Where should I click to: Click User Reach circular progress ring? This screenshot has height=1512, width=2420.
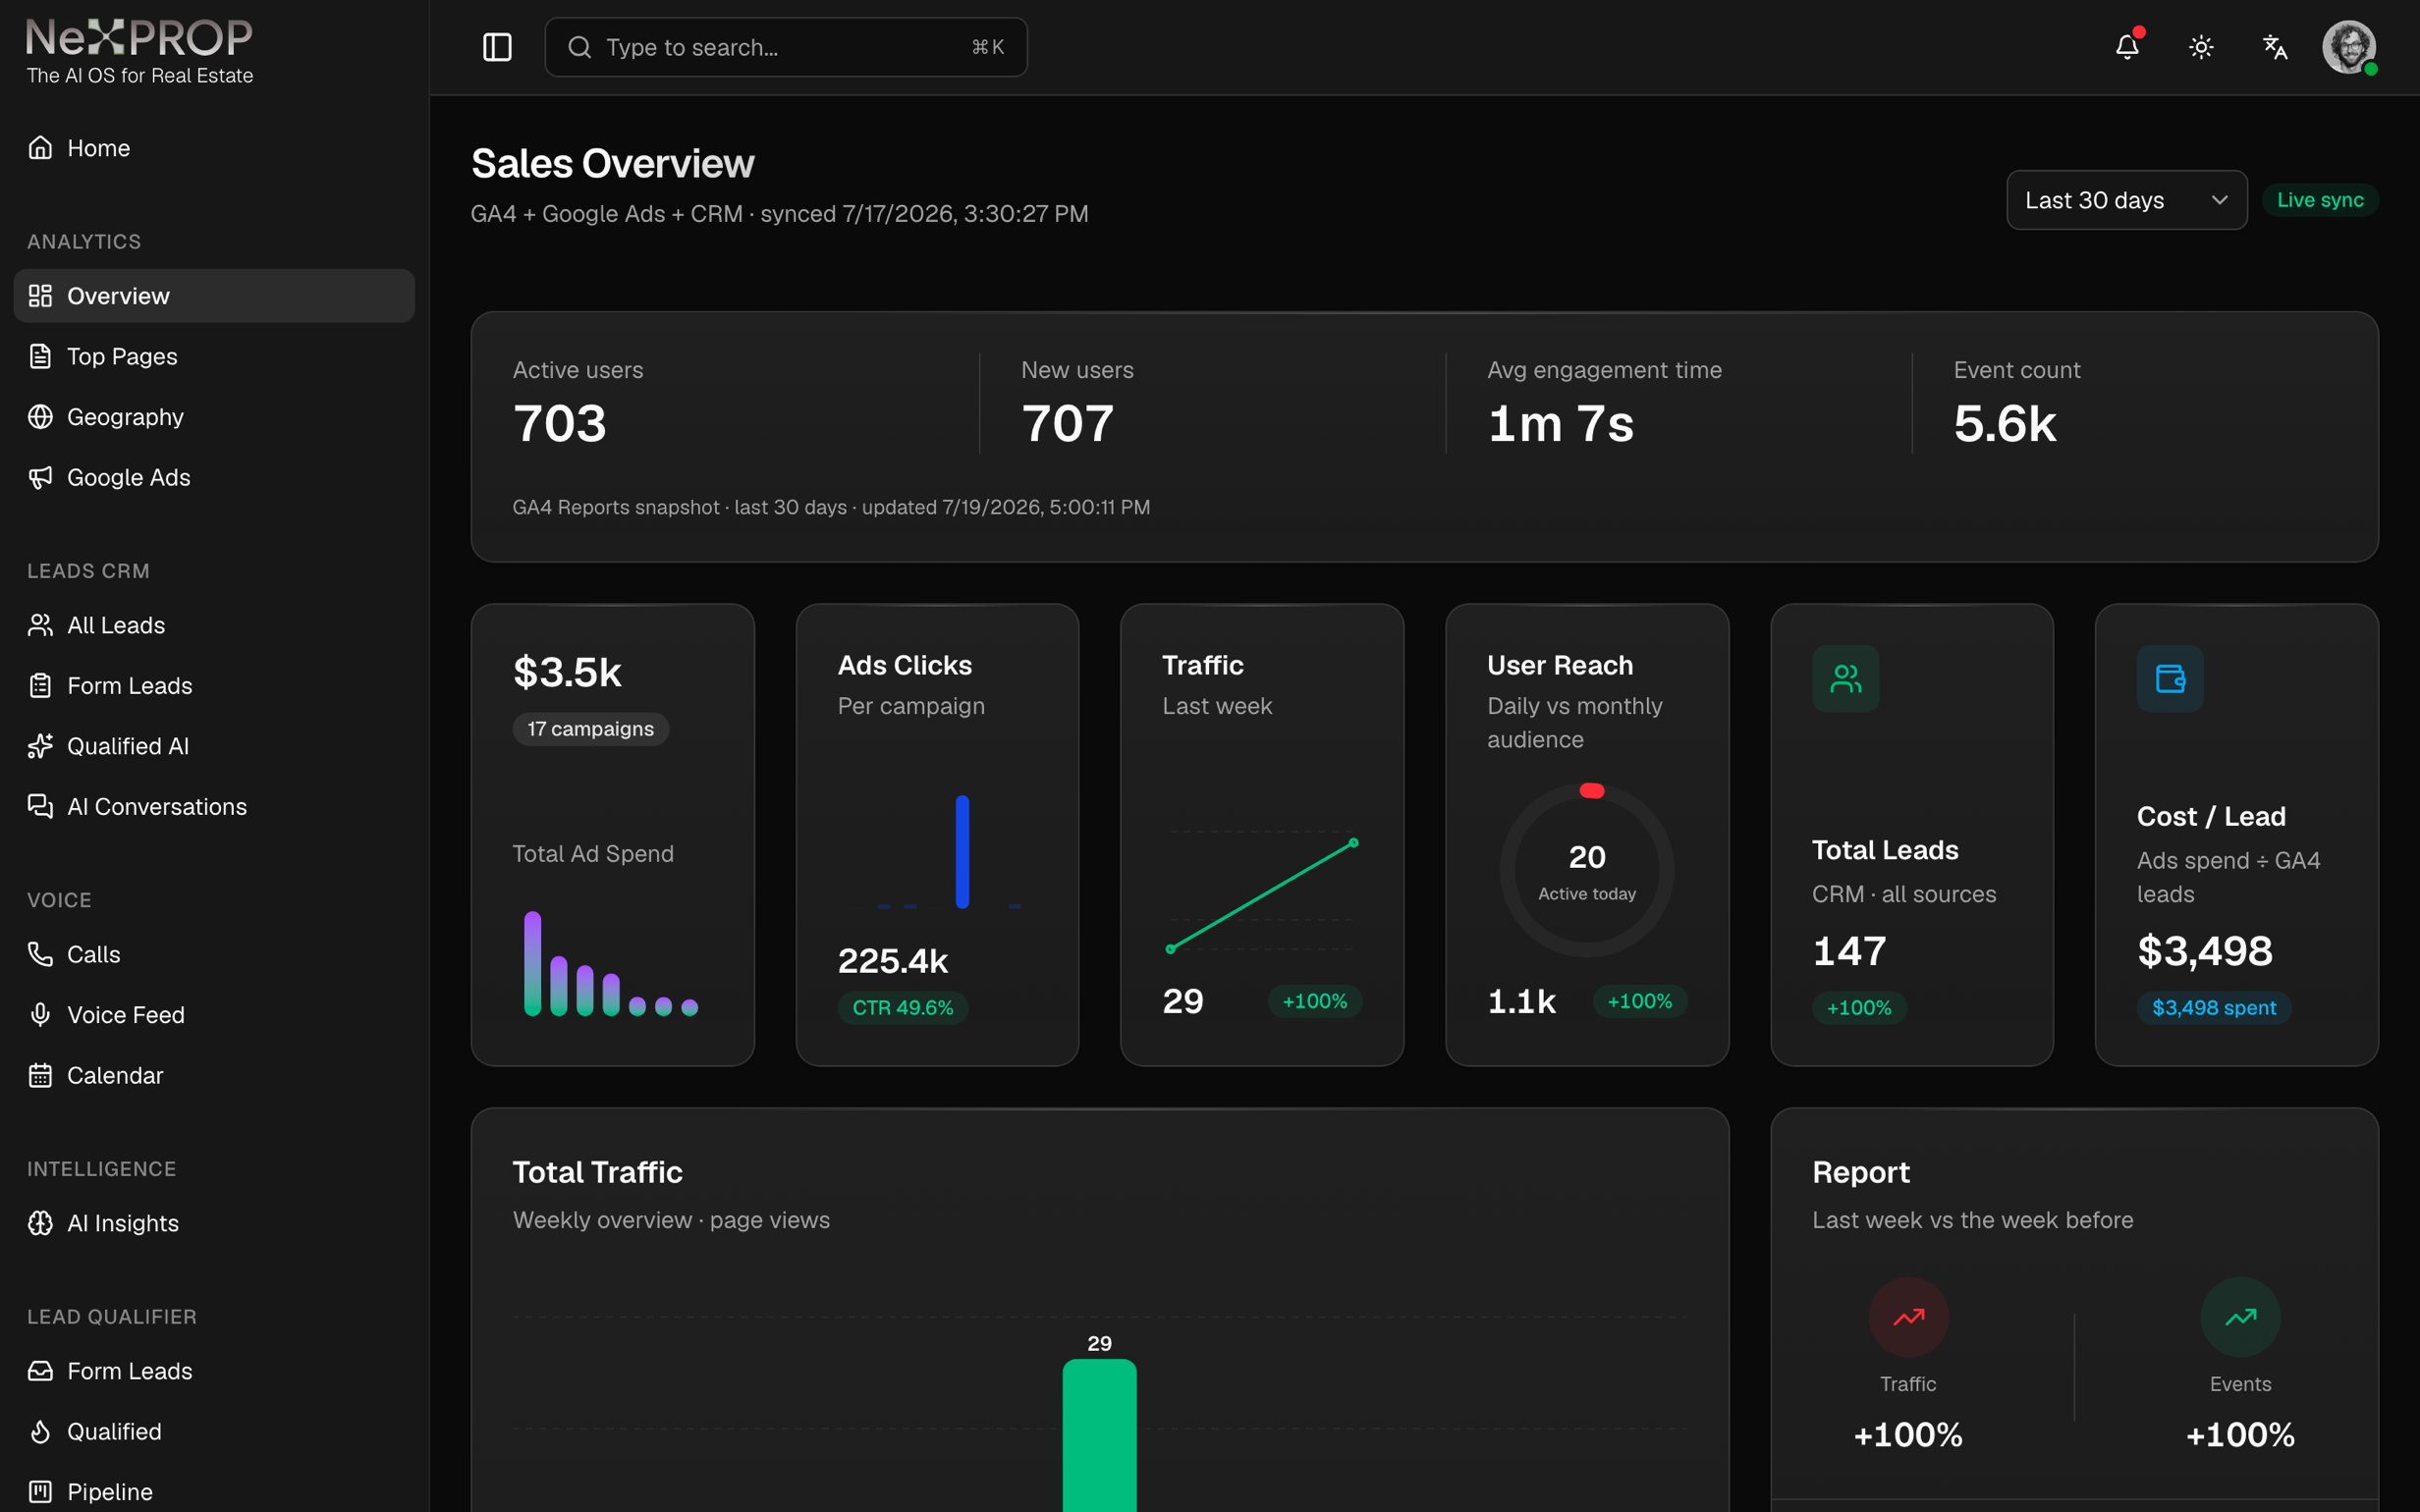pyautogui.click(x=1587, y=870)
